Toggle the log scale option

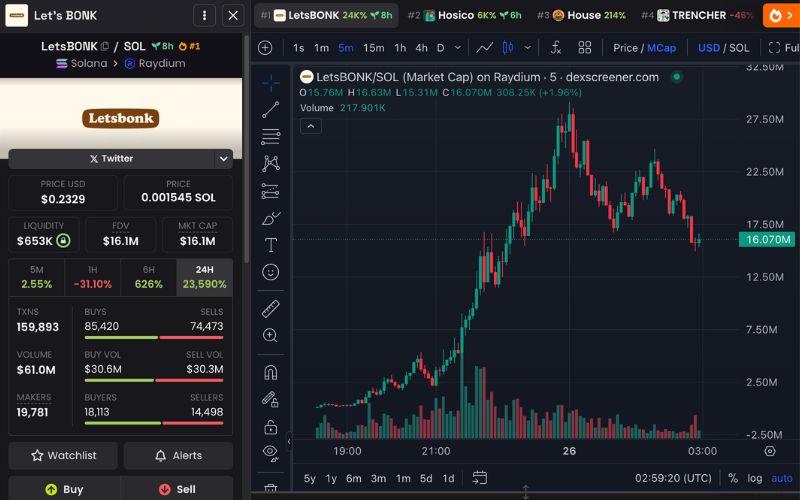755,479
